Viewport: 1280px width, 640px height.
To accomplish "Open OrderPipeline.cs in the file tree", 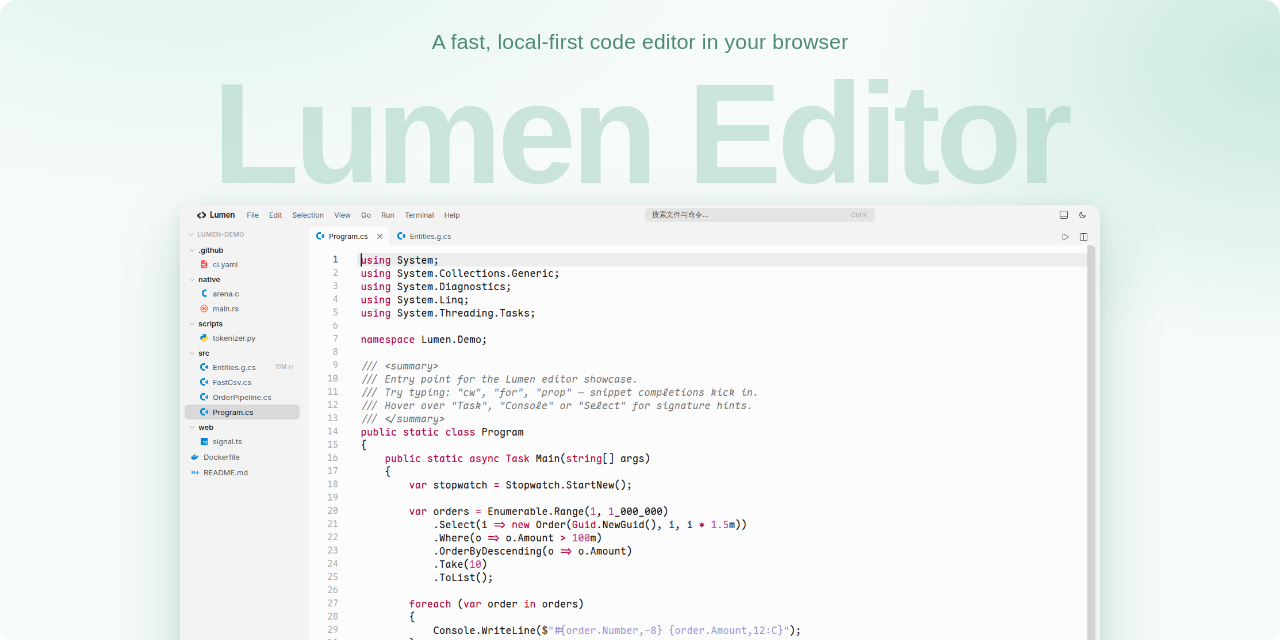I will (x=242, y=397).
